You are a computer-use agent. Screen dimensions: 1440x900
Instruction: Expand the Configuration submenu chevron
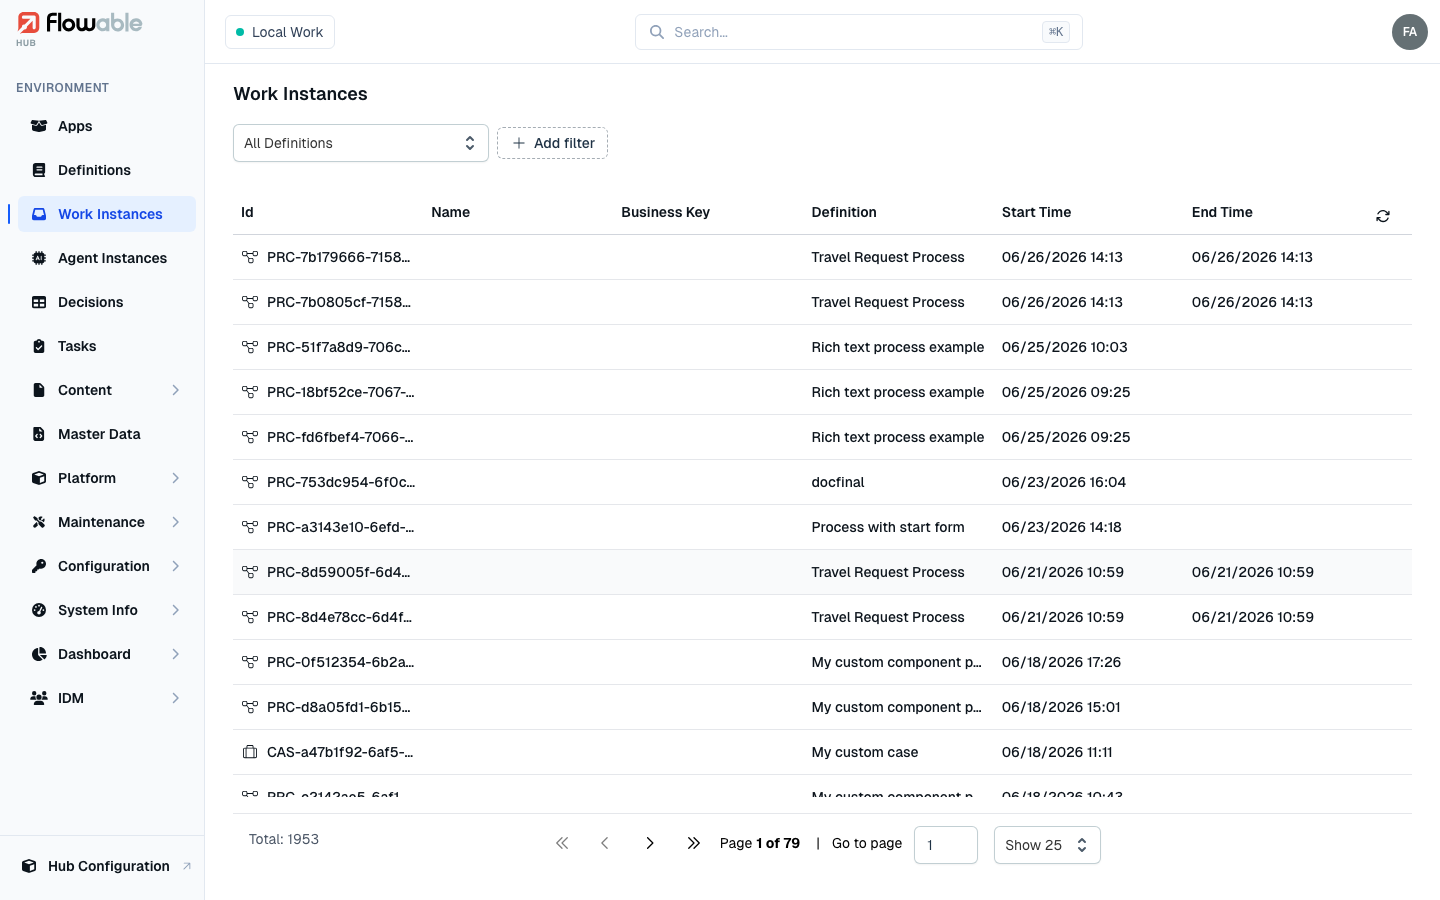click(176, 566)
